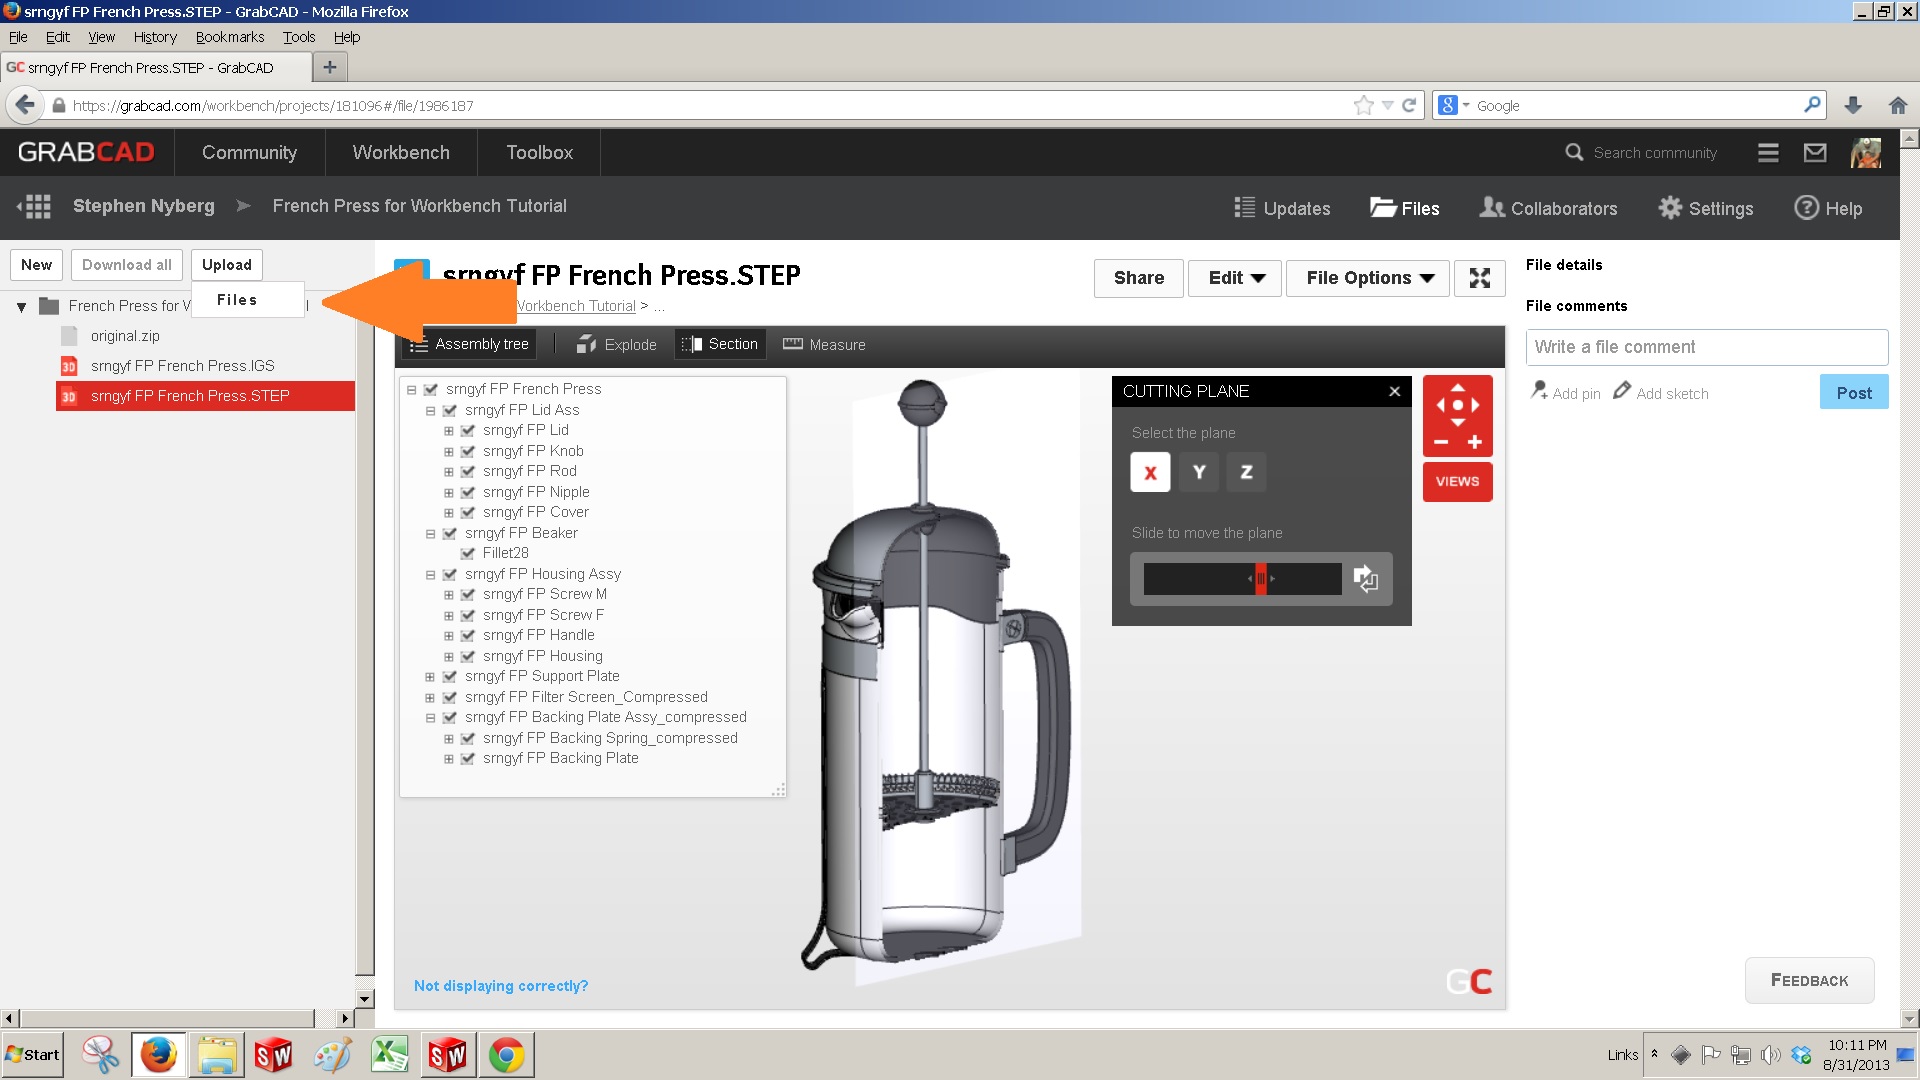Open the messages envelope icon
1920x1080 pixels.
click(x=1815, y=153)
